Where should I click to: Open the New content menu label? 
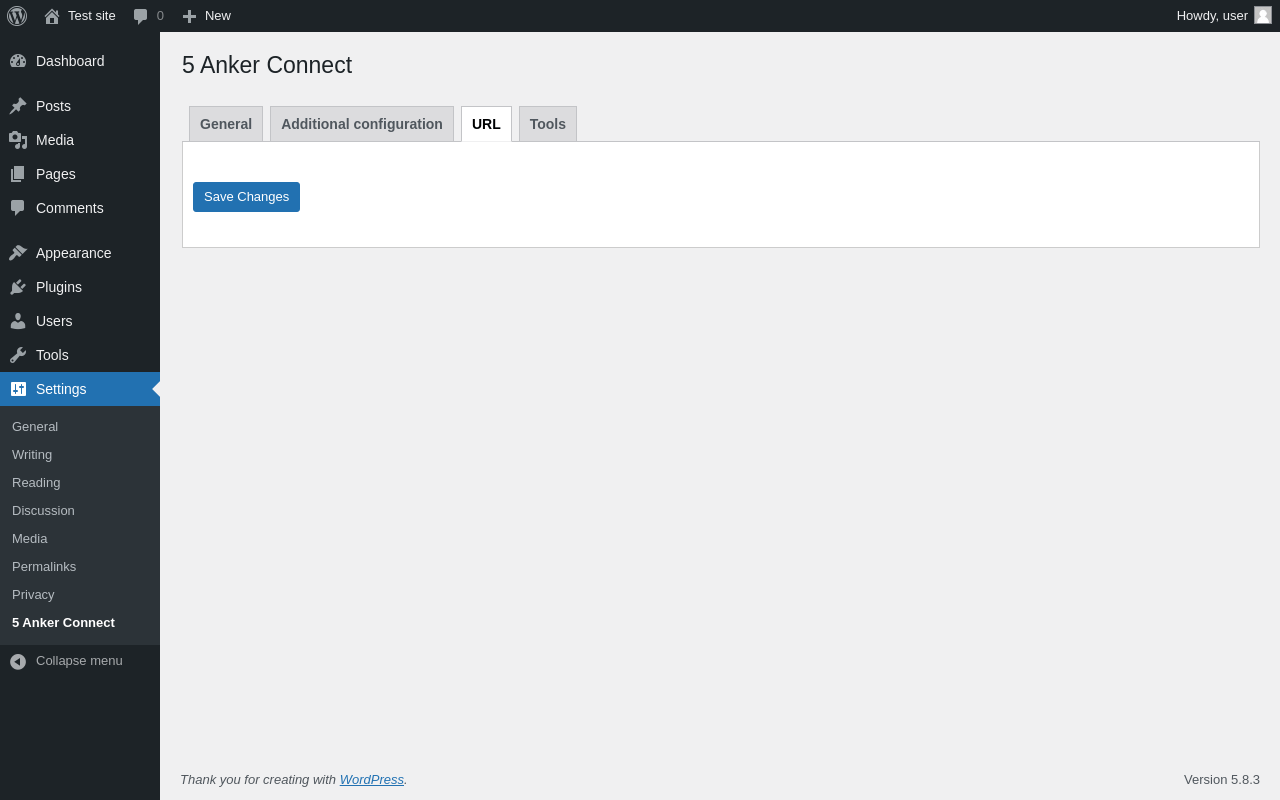point(218,16)
